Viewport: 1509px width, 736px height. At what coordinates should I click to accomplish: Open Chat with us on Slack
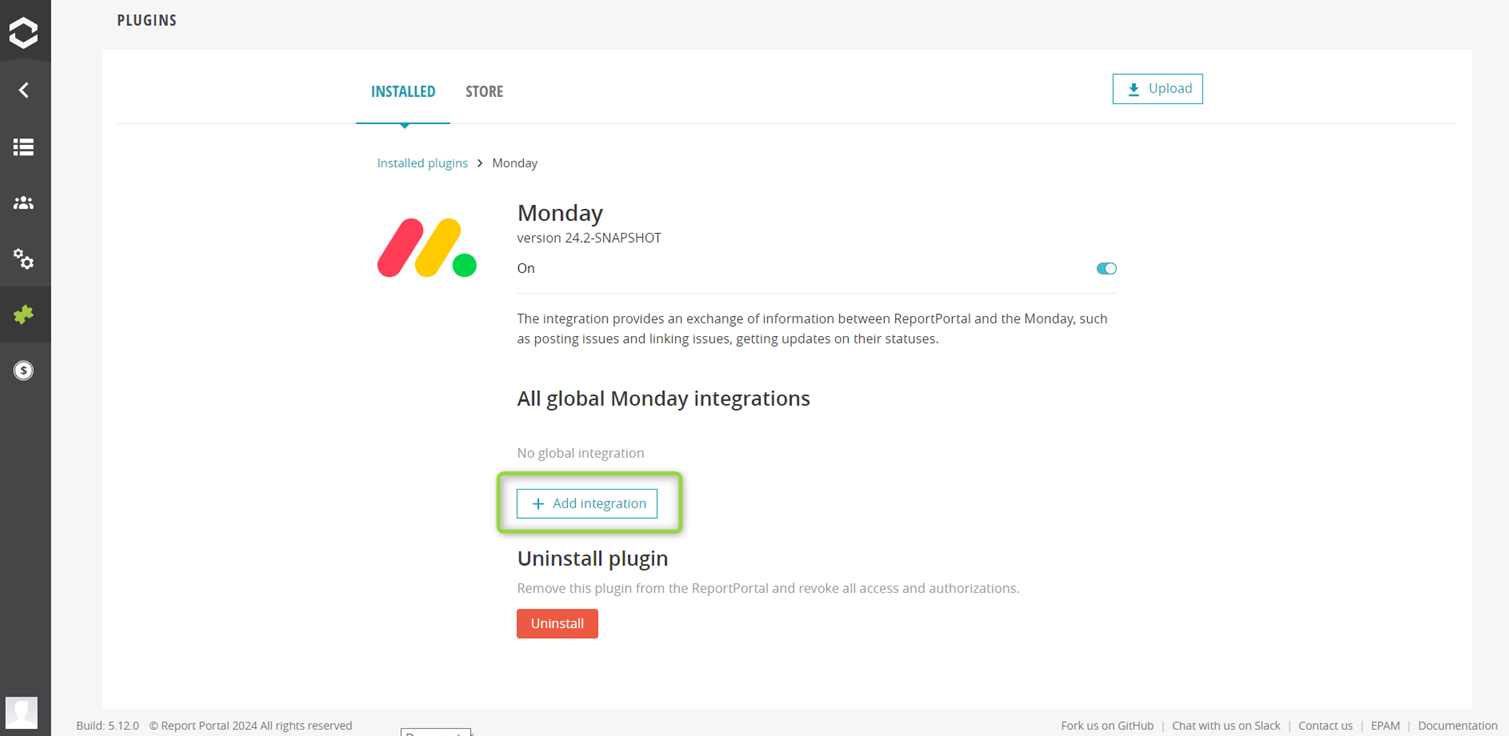[1226, 725]
